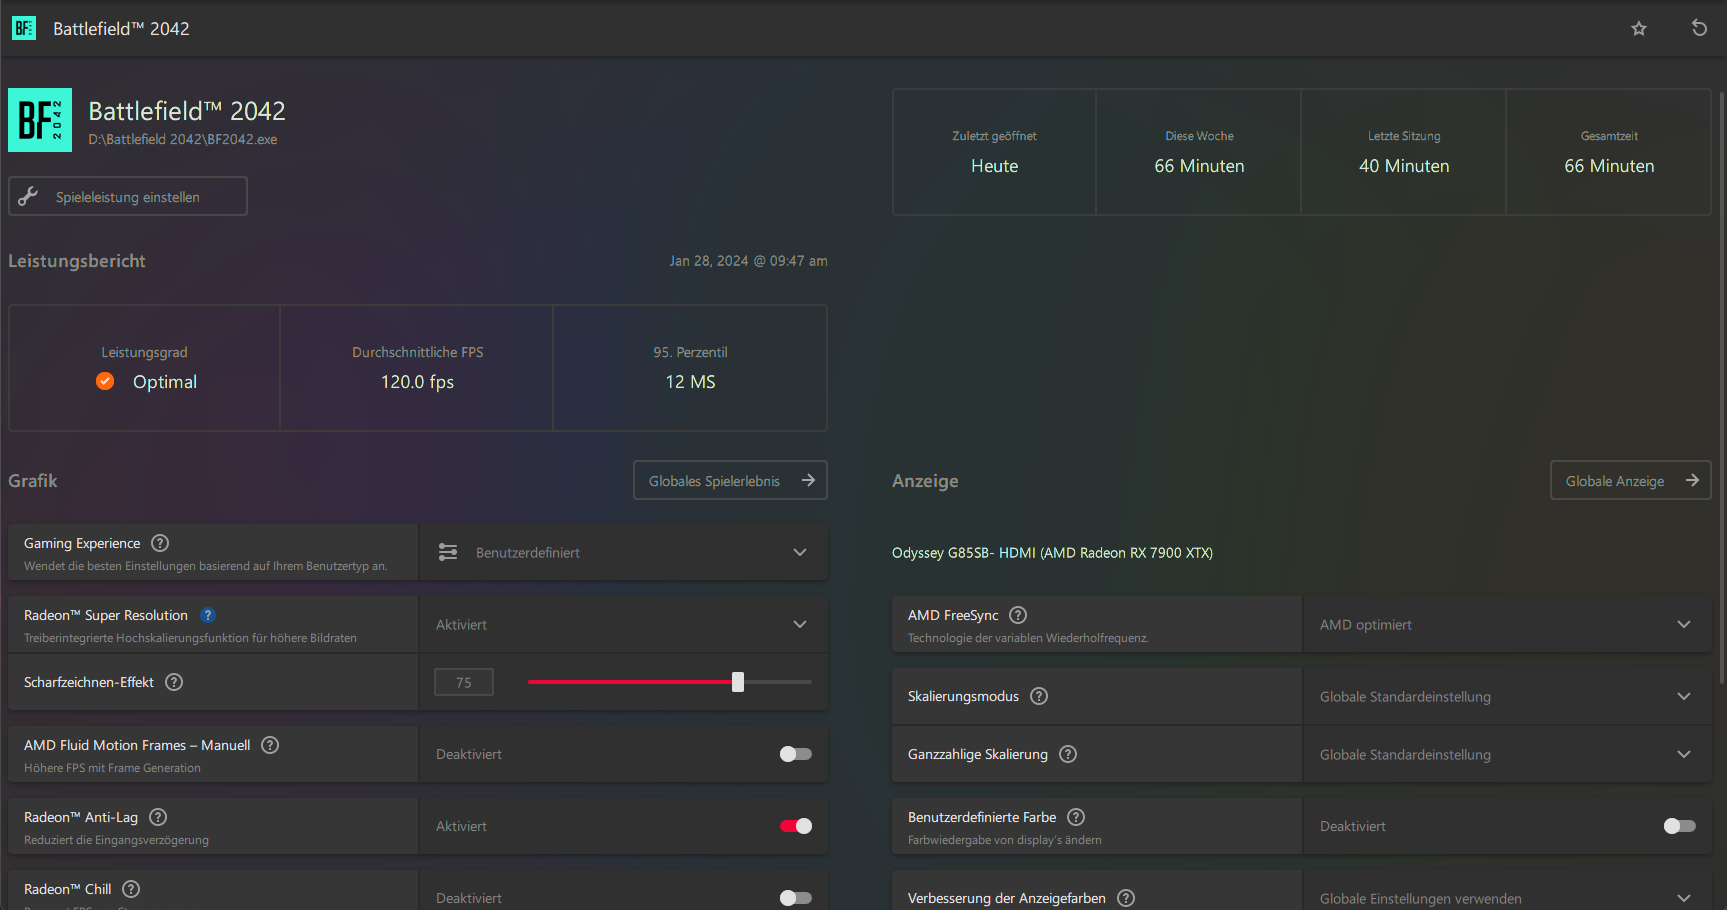Click the vertical scrollbar on the right
The image size is (1727, 910).
pos(1721,388)
